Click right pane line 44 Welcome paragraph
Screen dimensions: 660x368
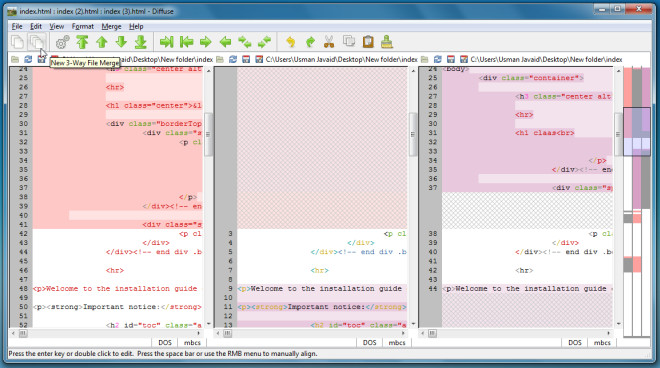click(527, 289)
